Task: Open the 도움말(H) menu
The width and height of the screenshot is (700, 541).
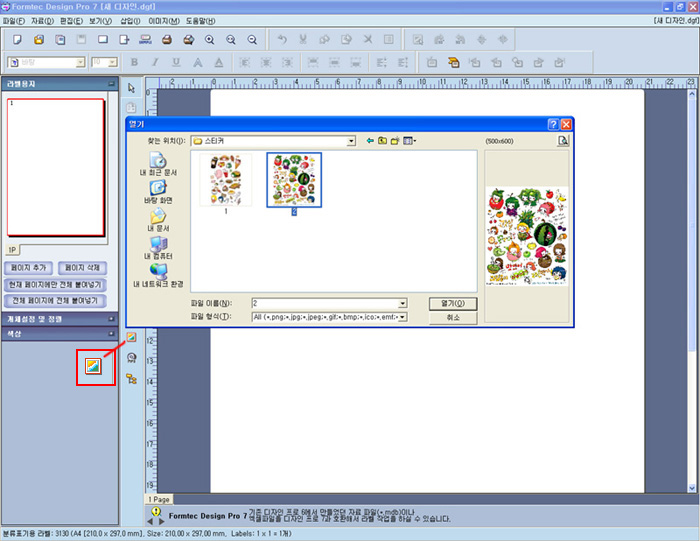Action: tap(200, 21)
